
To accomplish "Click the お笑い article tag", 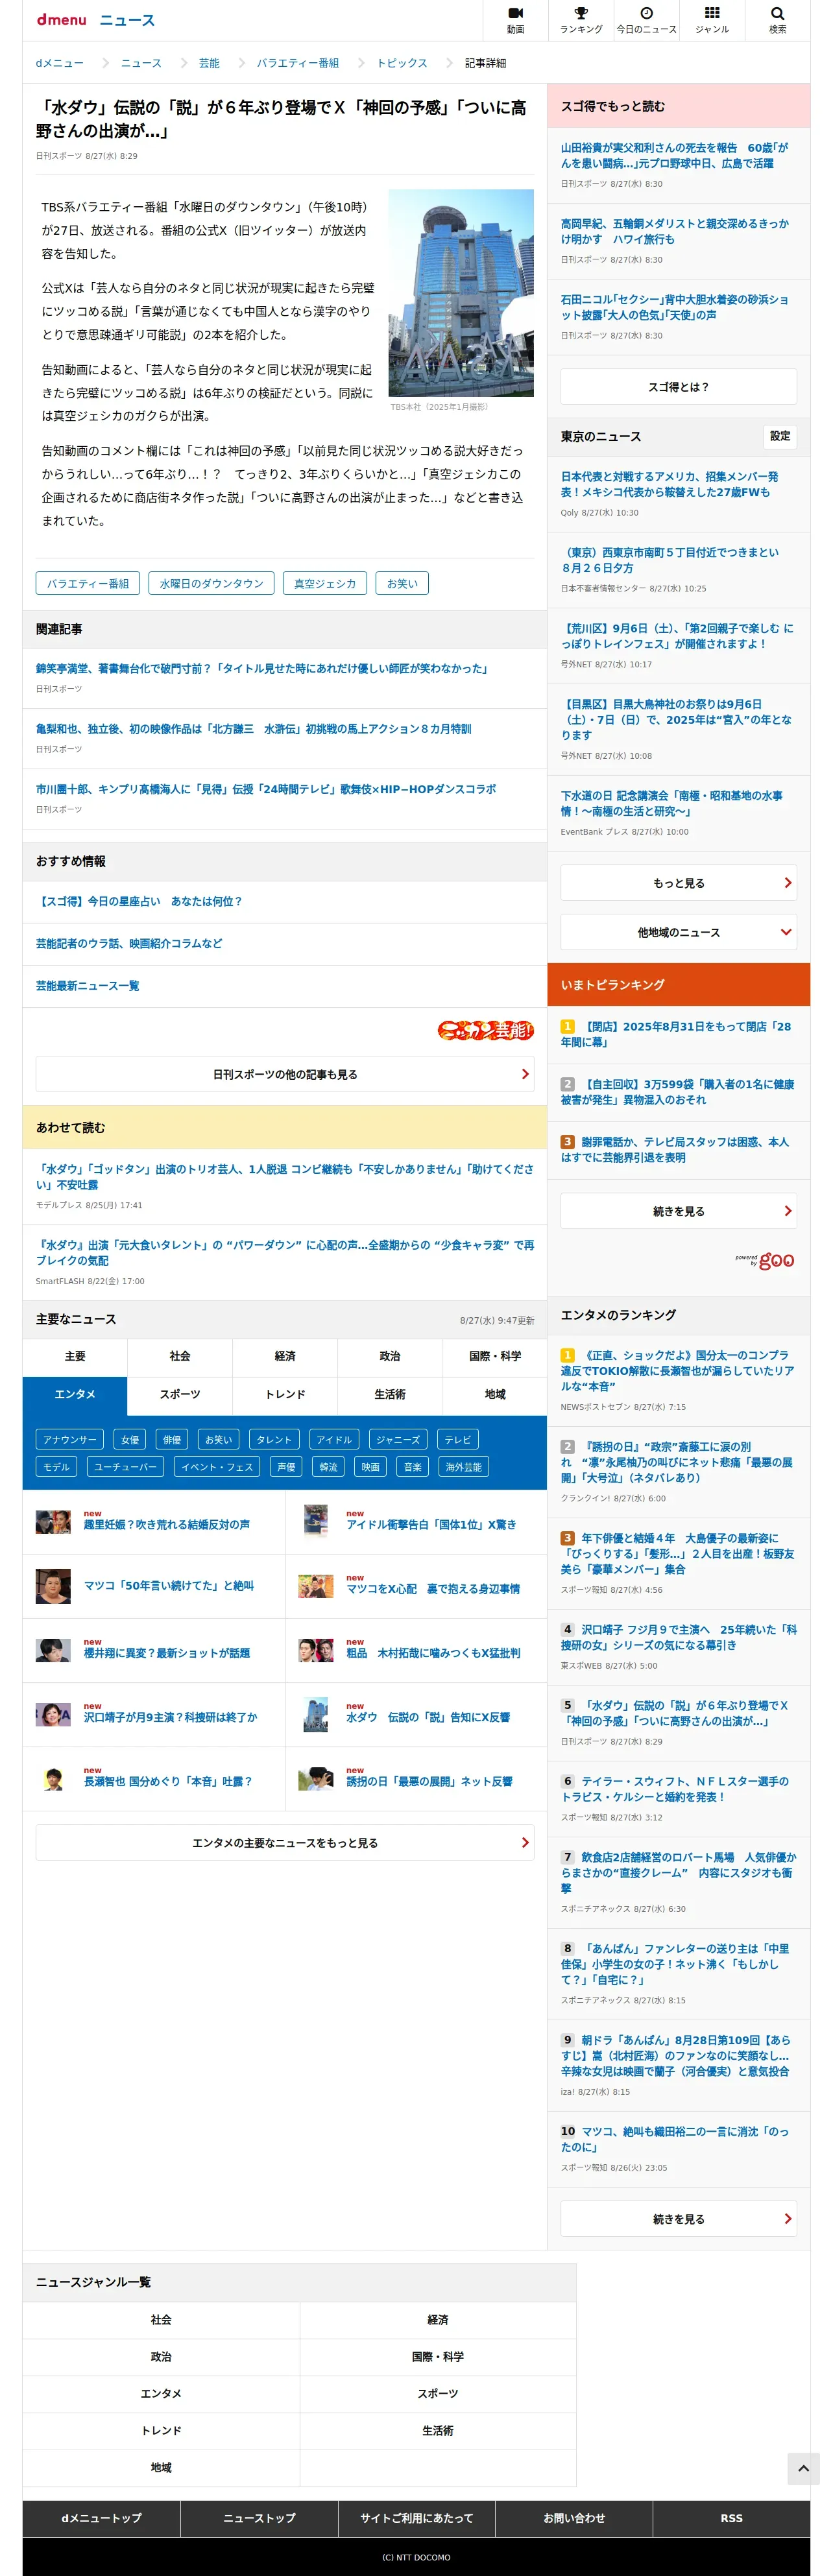I will click(x=402, y=583).
